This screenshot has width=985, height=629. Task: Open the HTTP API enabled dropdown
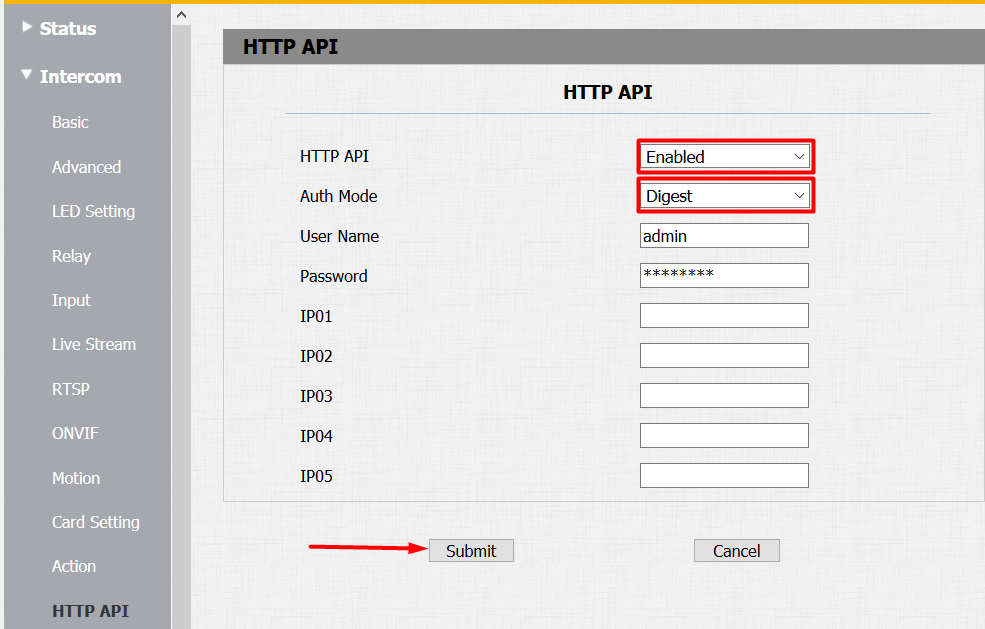point(725,156)
